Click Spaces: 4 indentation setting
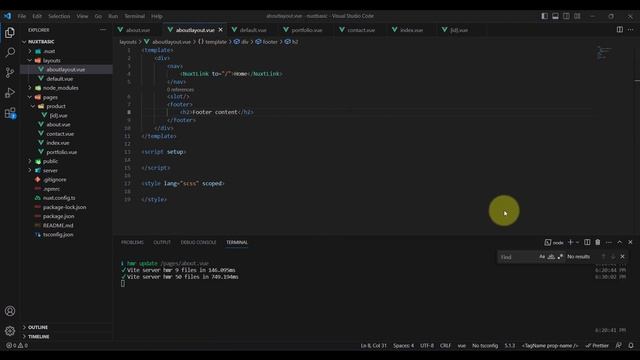This screenshot has height=360, width=640. click(x=403, y=345)
